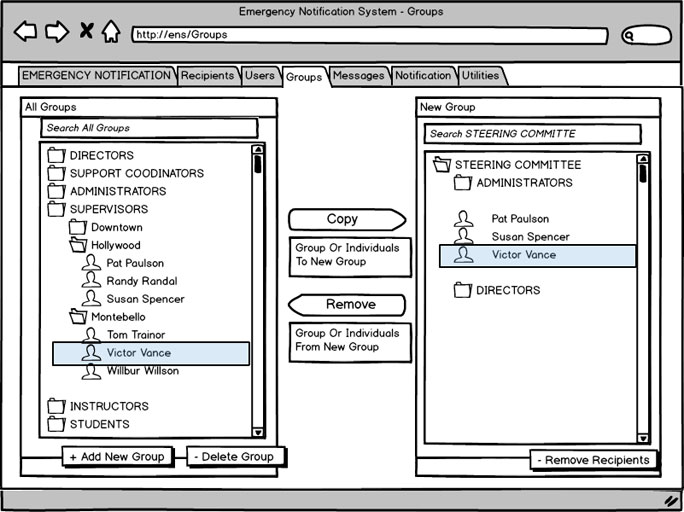
Task: Click the Search All Groups field
Action: pyautogui.click(x=149, y=128)
